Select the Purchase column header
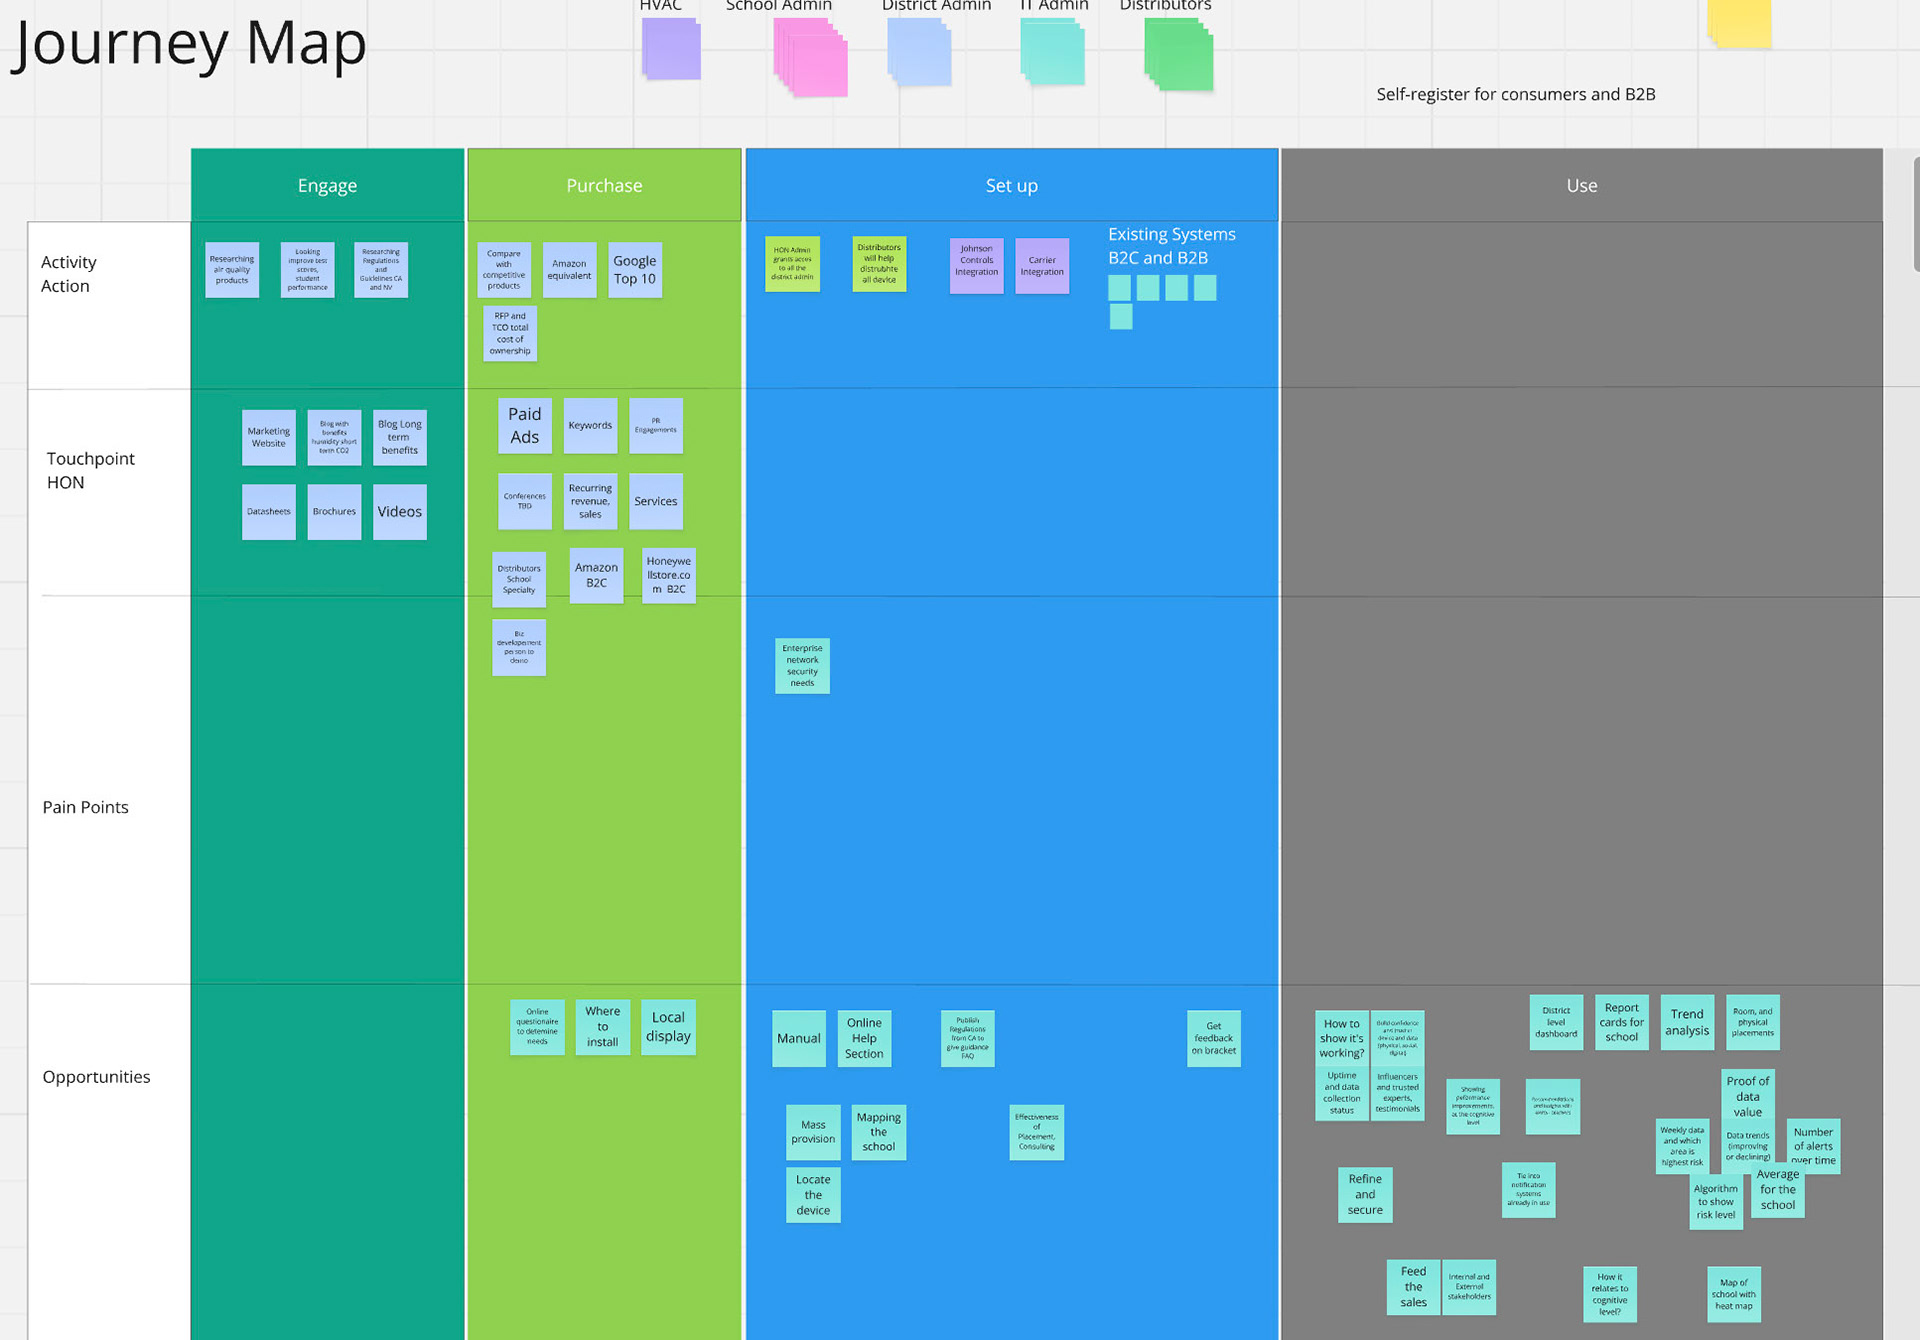The height and width of the screenshot is (1340, 1920). (x=604, y=185)
